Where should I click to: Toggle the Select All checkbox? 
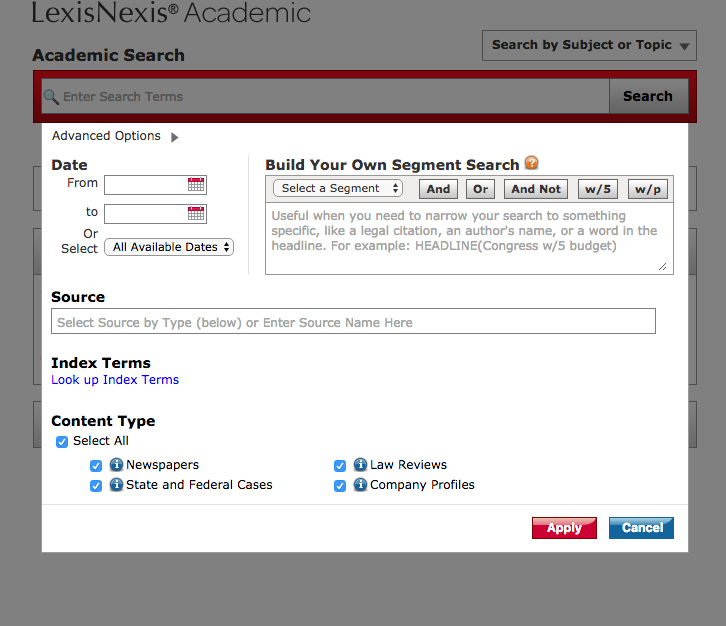click(x=62, y=442)
